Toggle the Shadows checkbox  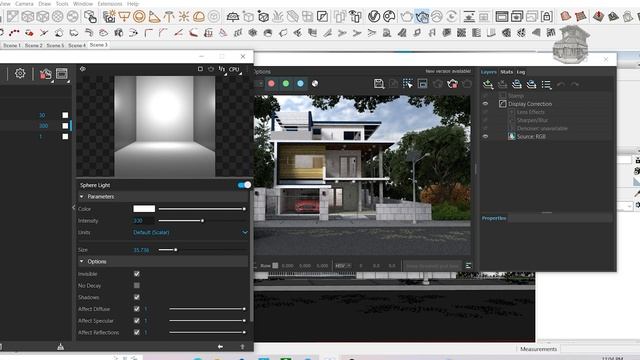137,297
